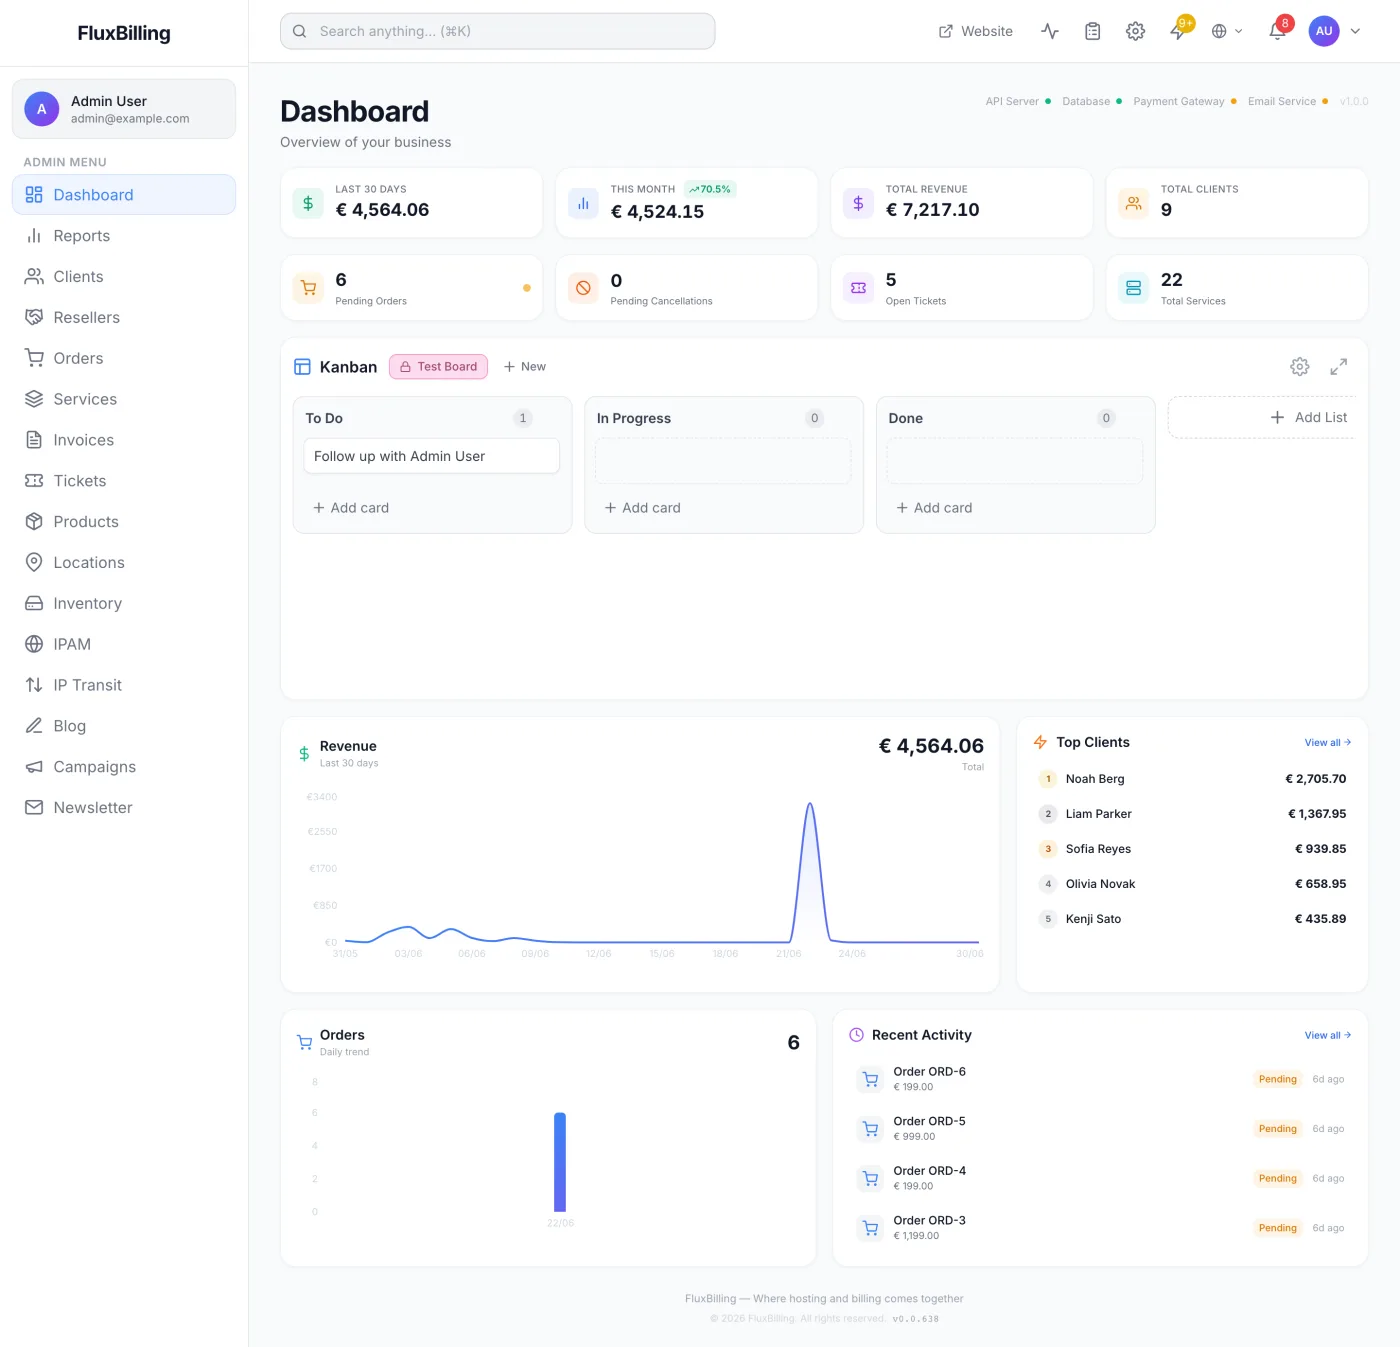Screen dimensions: 1400x1347
Task: Open Services in the sidebar
Action: (x=124, y=399)
